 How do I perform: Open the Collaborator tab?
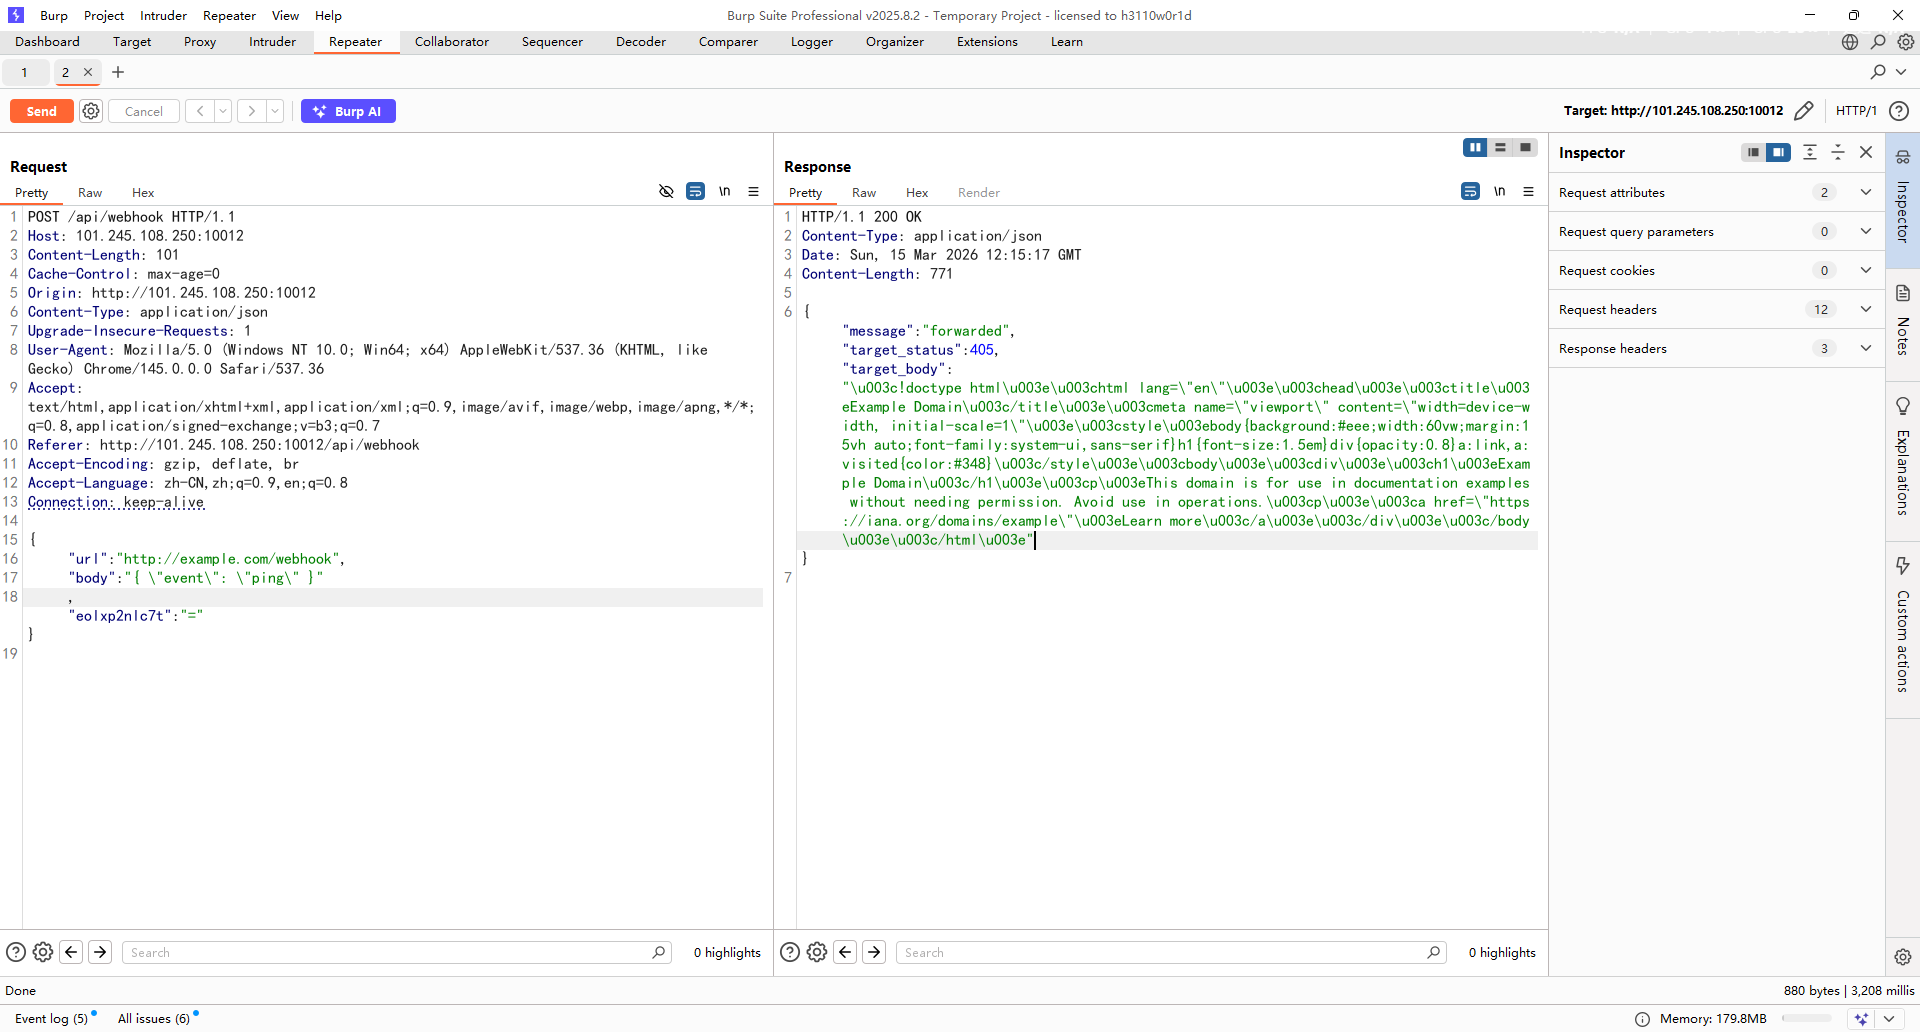[x=451, y=42]
